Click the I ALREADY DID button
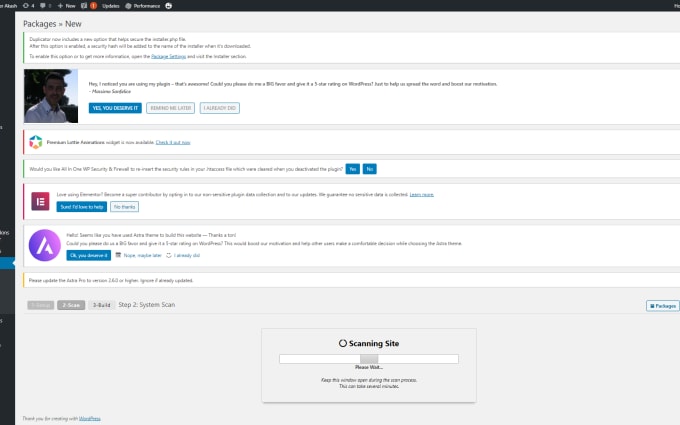This screenshot has width=680, height=425. tap(219, 108)
